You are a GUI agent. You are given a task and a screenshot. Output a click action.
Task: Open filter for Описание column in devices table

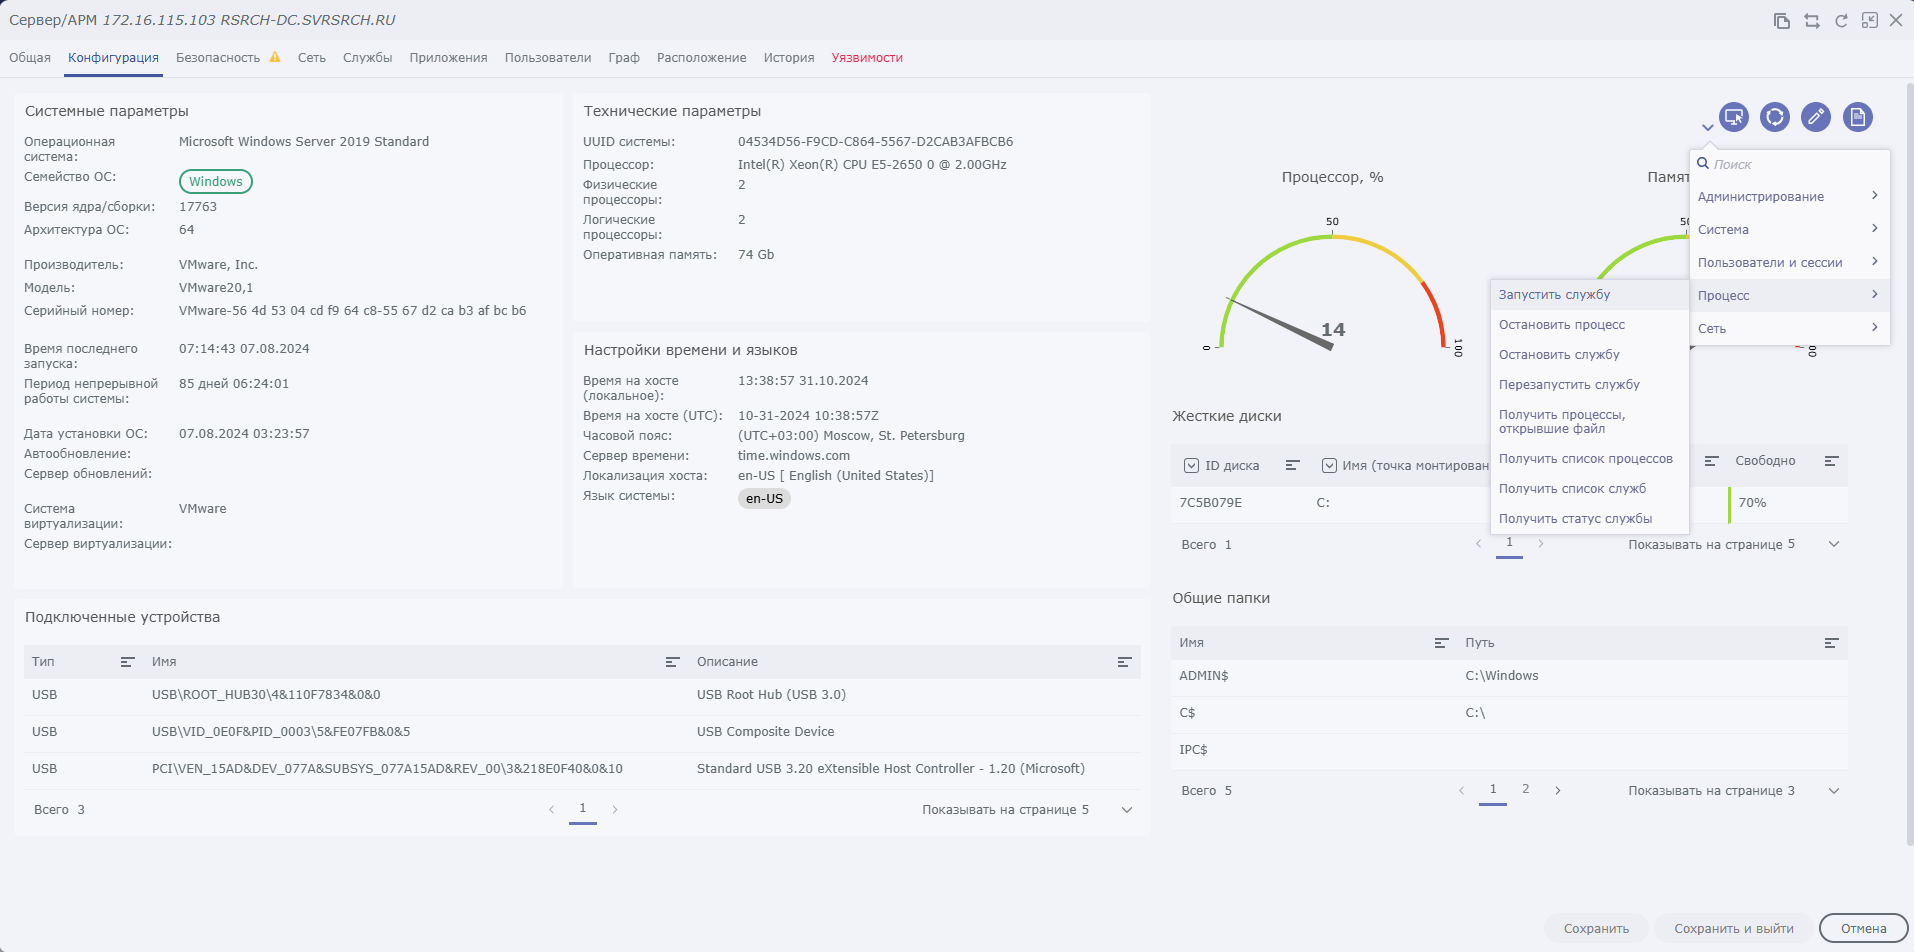tap(1124, 662)
